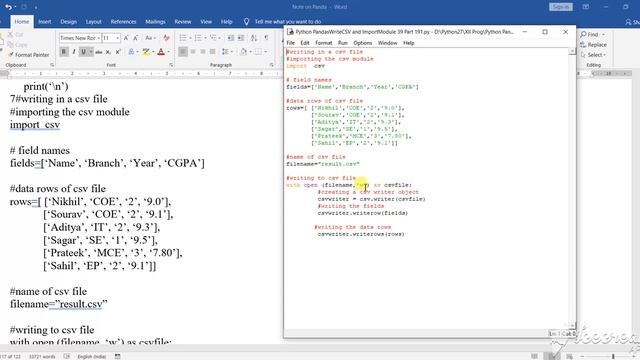This screenshot has width=640, height=360.
Task: Apply bullet list
Action: click(x=184, y=38)
